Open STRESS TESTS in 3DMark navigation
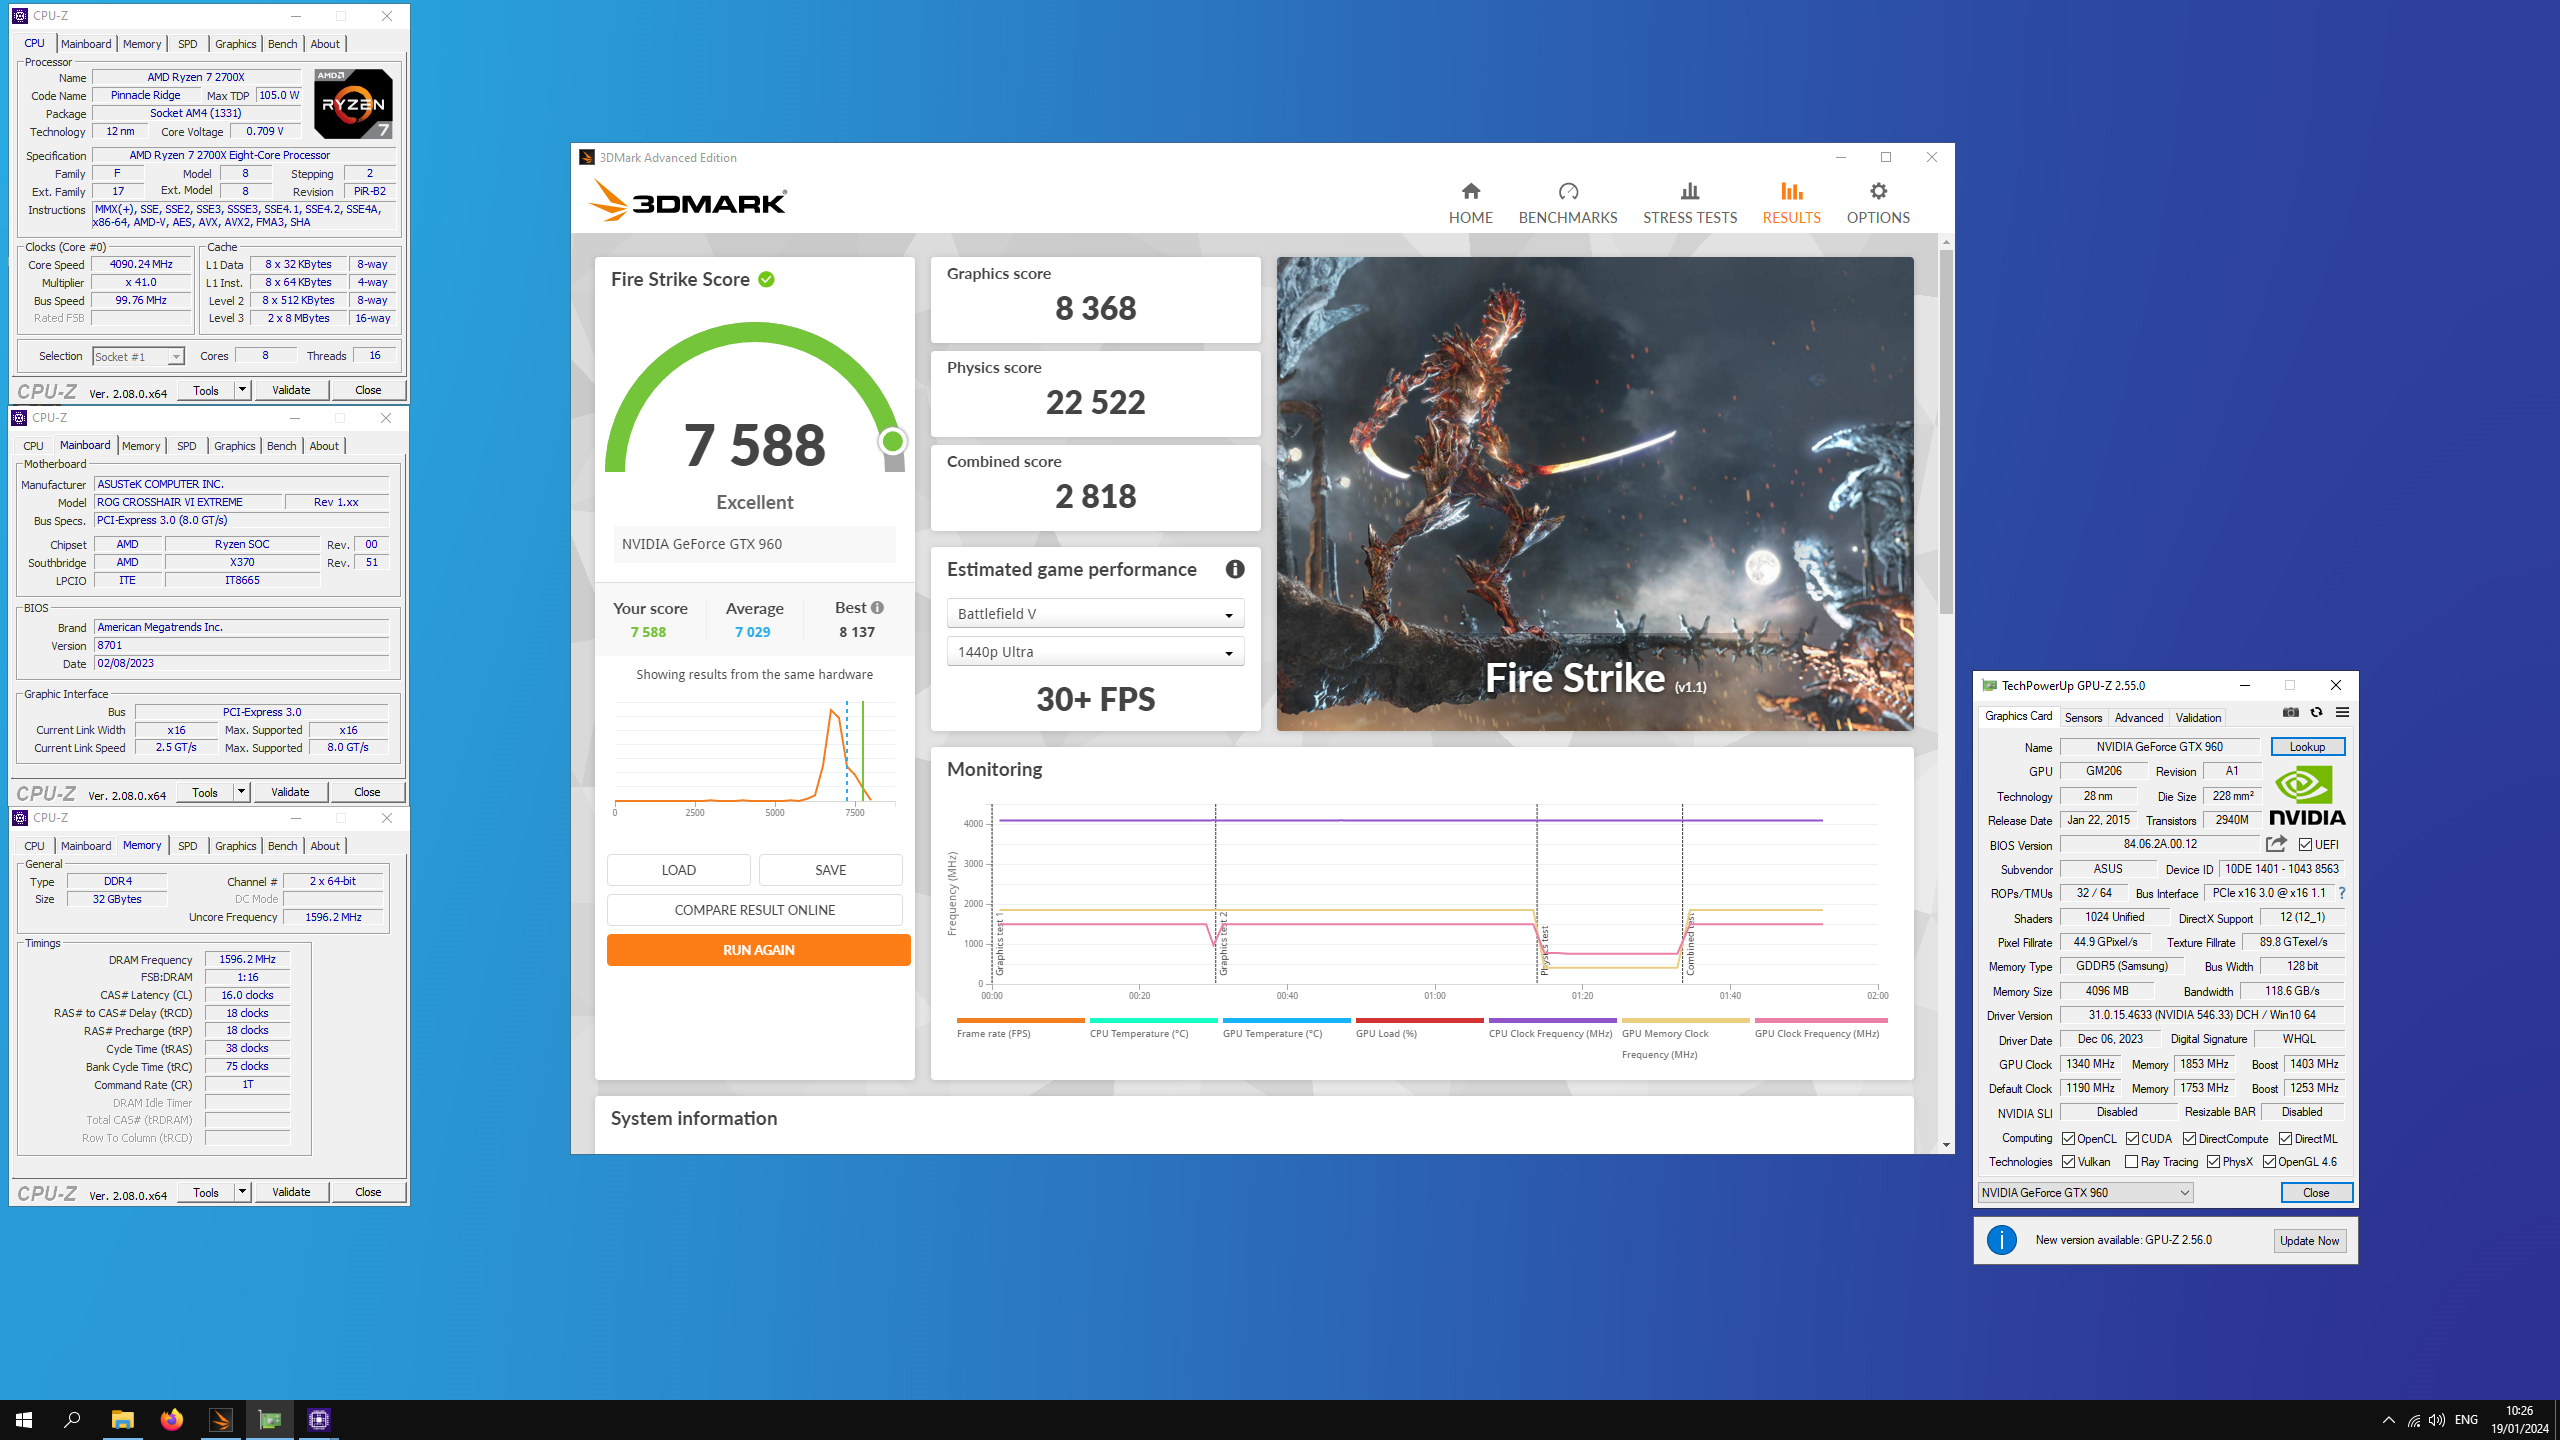The width and height of the screenshot is (2560, 1440). point(1690,203)
